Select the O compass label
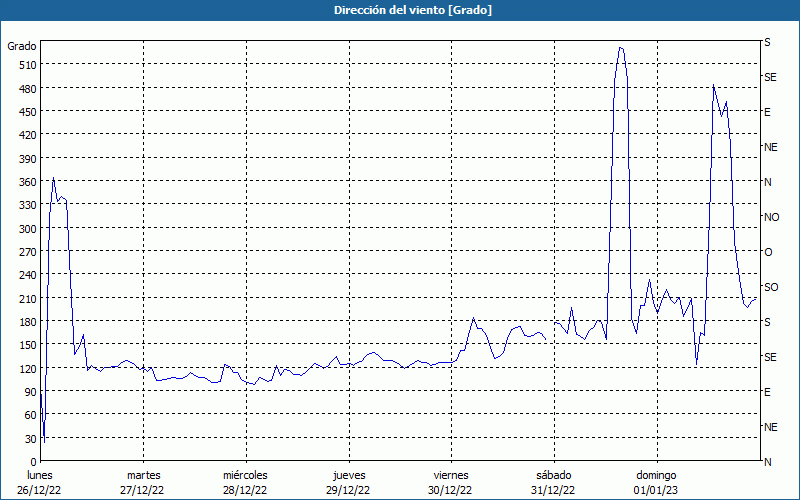Screen dimensions: 800x500 point(768,253)
